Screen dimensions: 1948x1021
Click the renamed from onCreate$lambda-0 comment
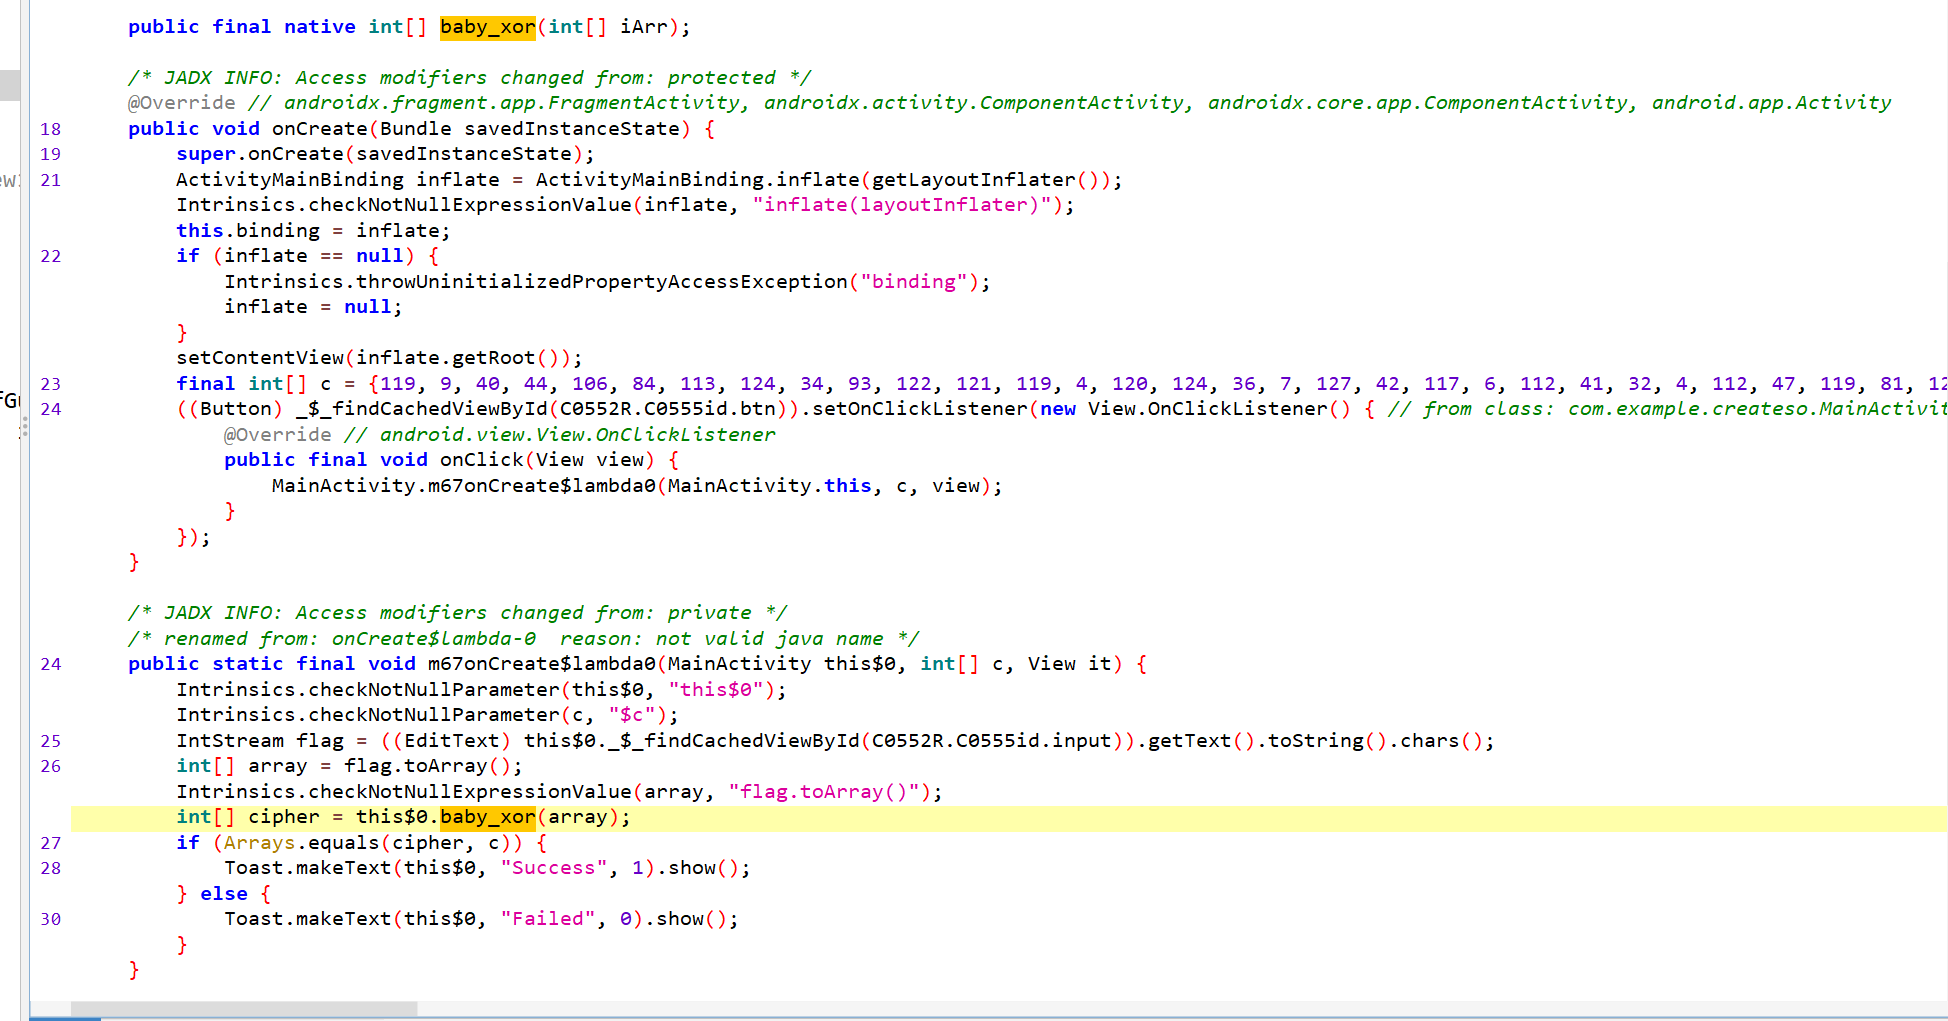click(x=524, y=639)
